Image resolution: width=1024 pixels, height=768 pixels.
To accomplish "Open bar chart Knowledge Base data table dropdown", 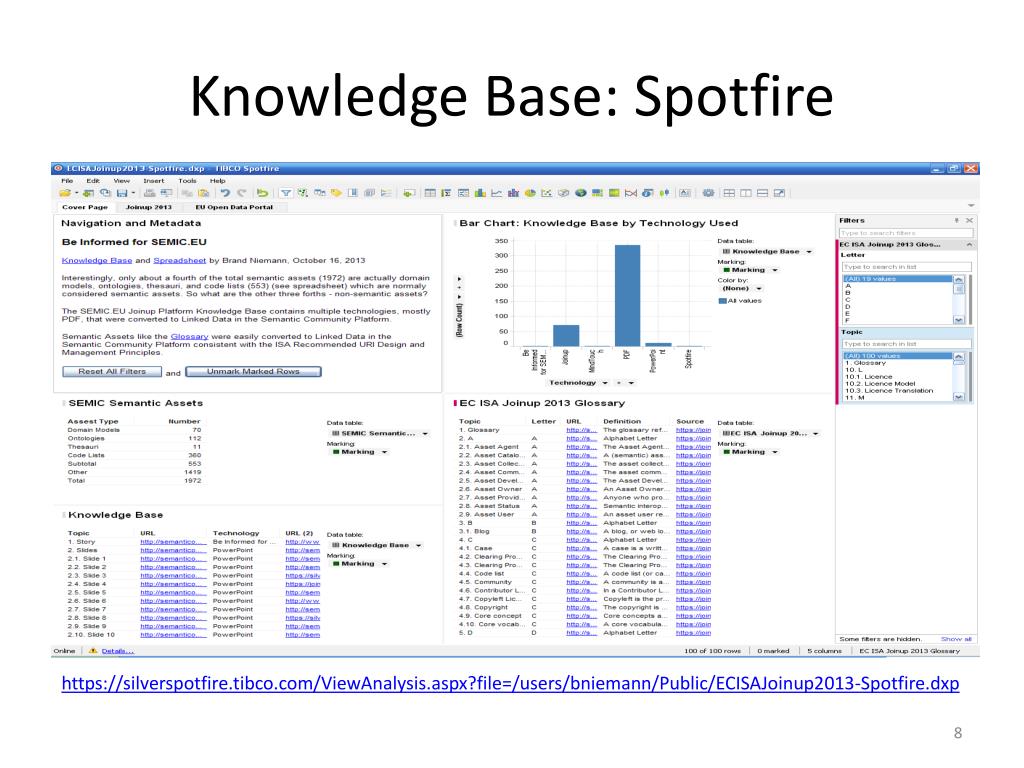I will pos(809,251).
